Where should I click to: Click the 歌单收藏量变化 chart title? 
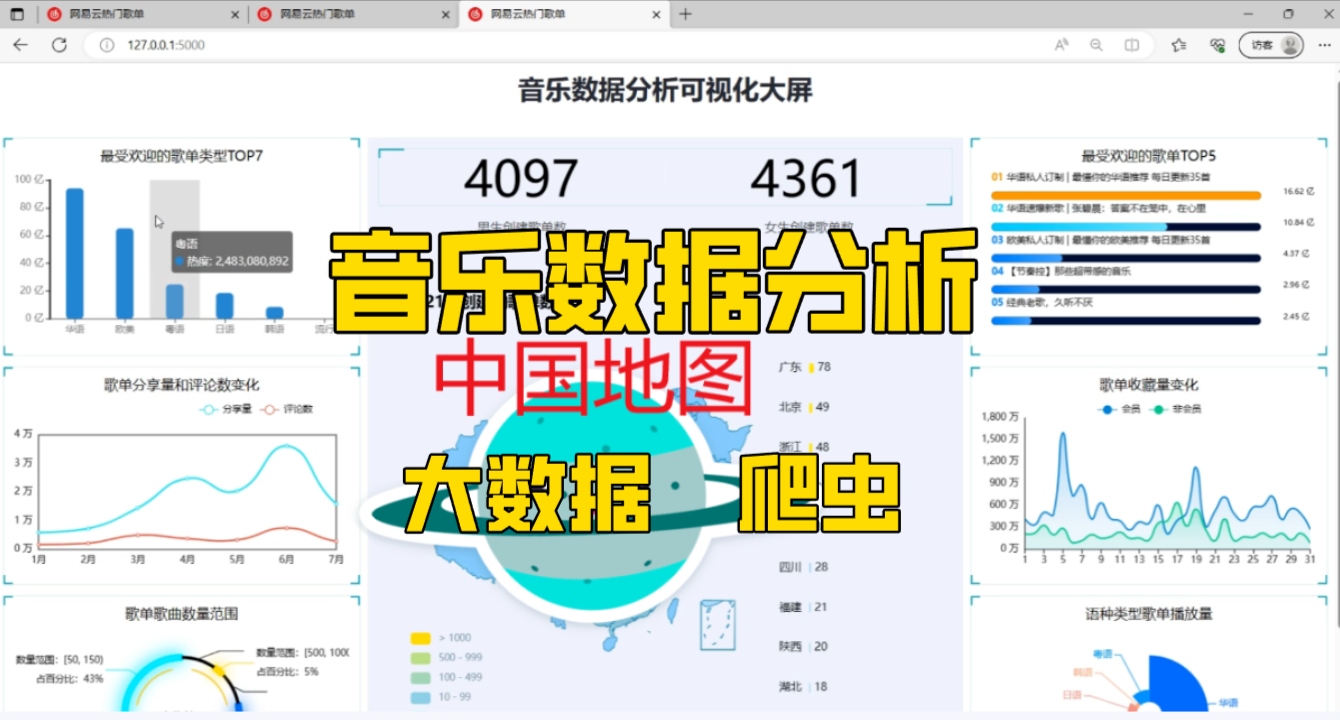1149,385
